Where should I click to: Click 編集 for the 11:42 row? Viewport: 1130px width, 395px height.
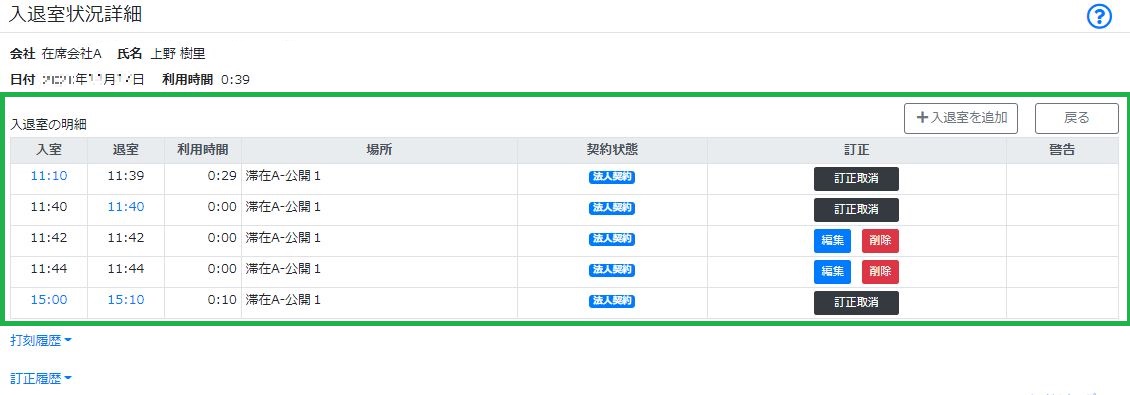pyautogui.click(x=832, y=241)
